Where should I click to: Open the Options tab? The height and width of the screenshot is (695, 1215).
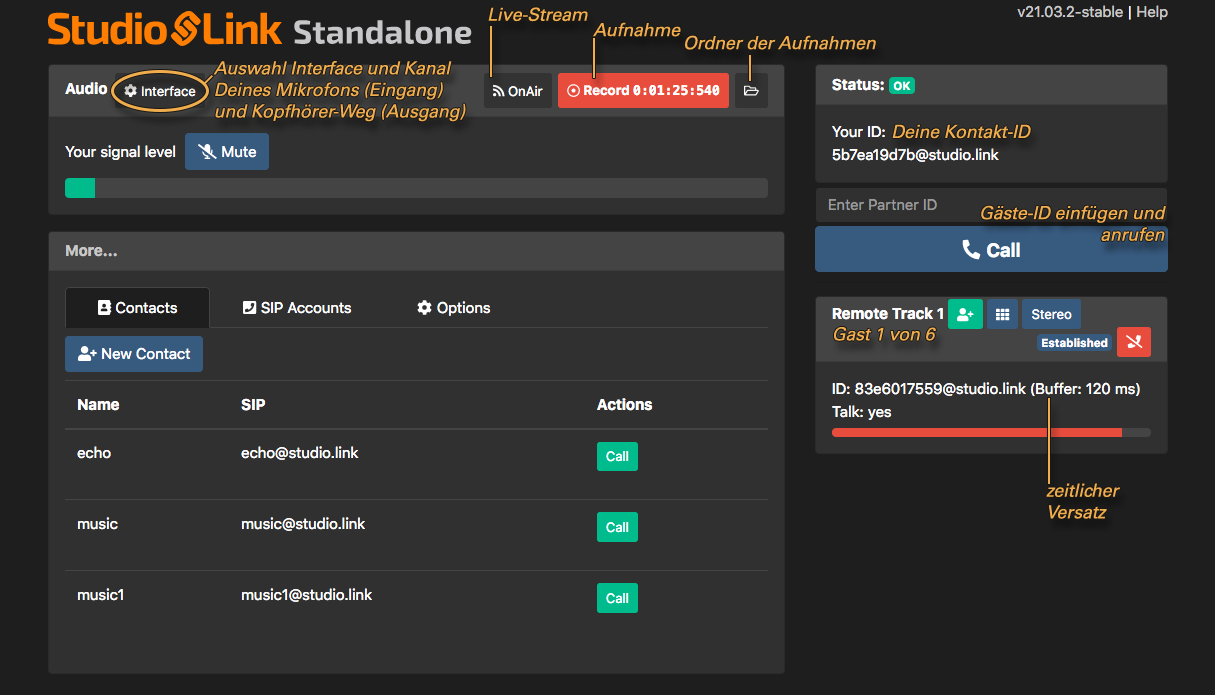coord(453,308)
